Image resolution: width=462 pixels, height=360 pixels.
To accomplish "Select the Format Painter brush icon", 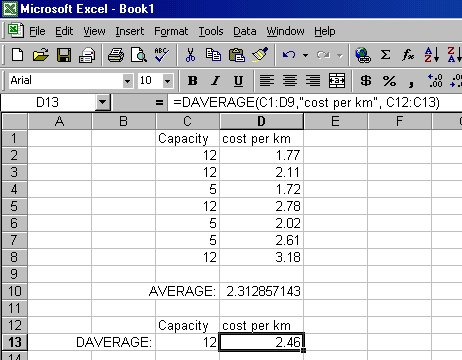I will (x=260, y=54).
